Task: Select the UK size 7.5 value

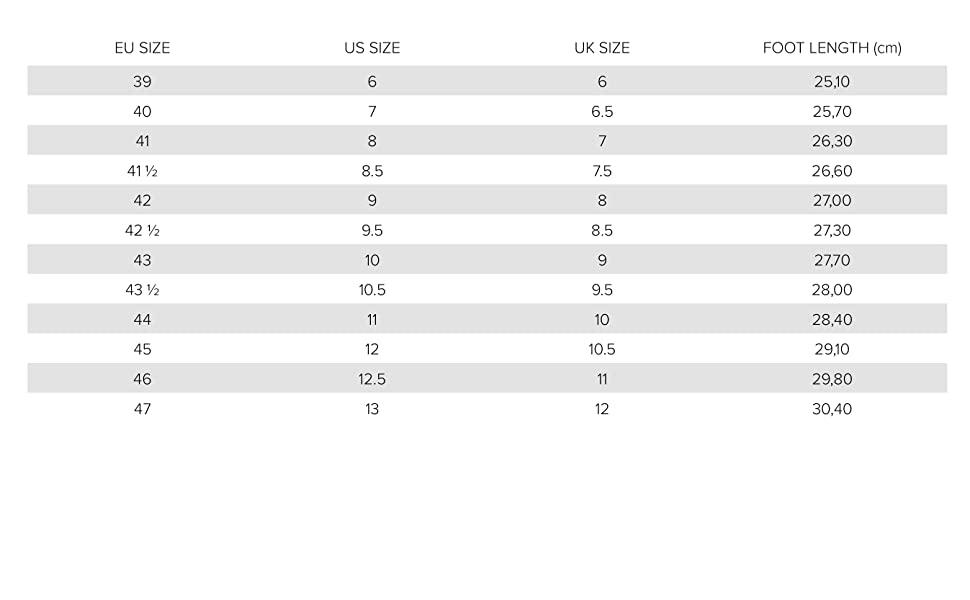Action: pos(601,171)
